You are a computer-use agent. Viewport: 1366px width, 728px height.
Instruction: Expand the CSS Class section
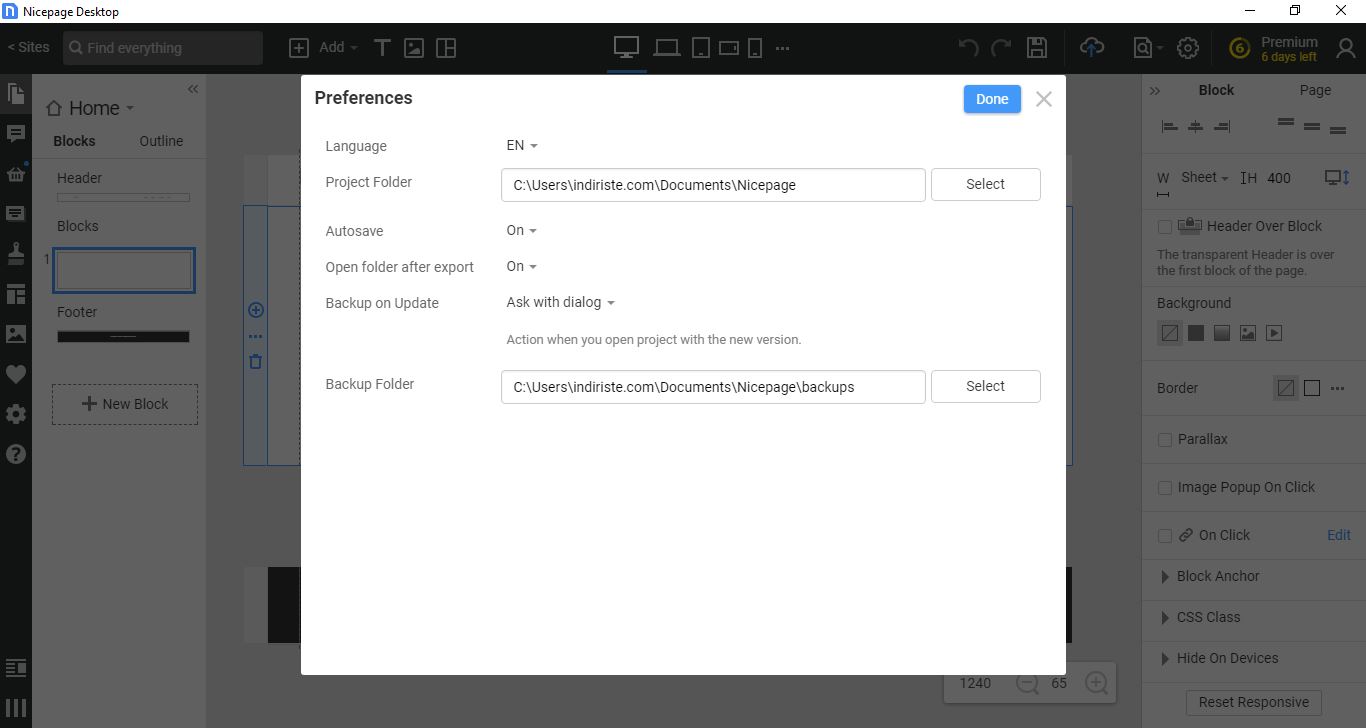click(1200, 617)
